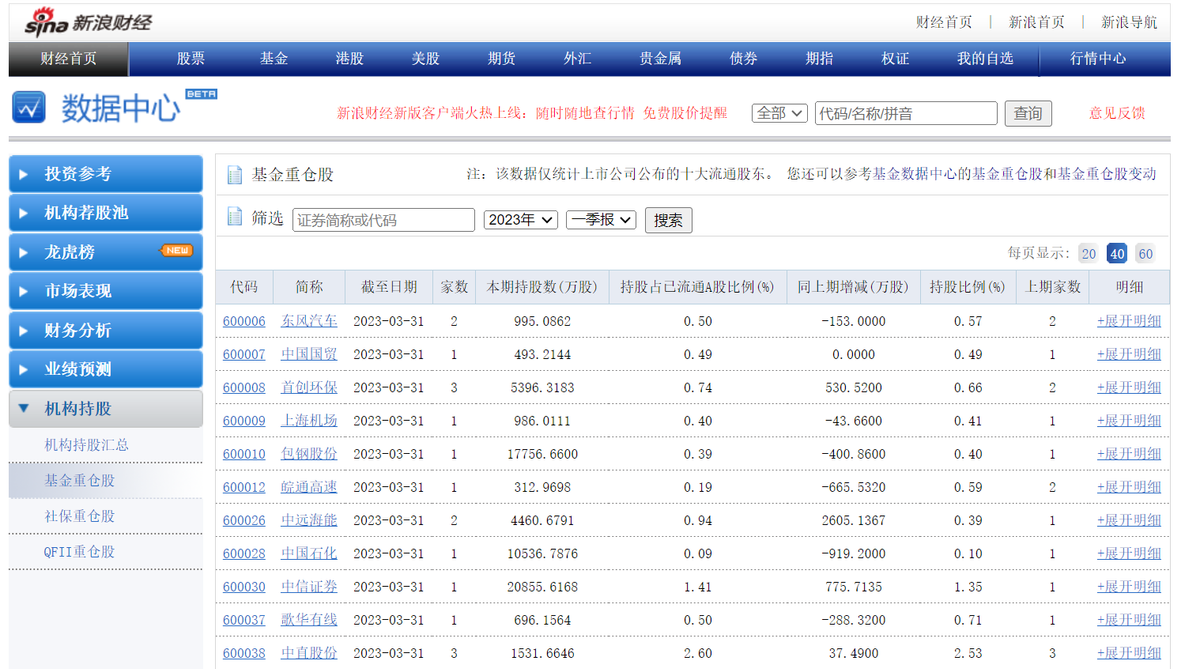The width and height of the screenshot is (1200, 669).
Task: Open the 基金重仓股变动 link in the note
Action: pyautogui.click(x=1107, y=174)
